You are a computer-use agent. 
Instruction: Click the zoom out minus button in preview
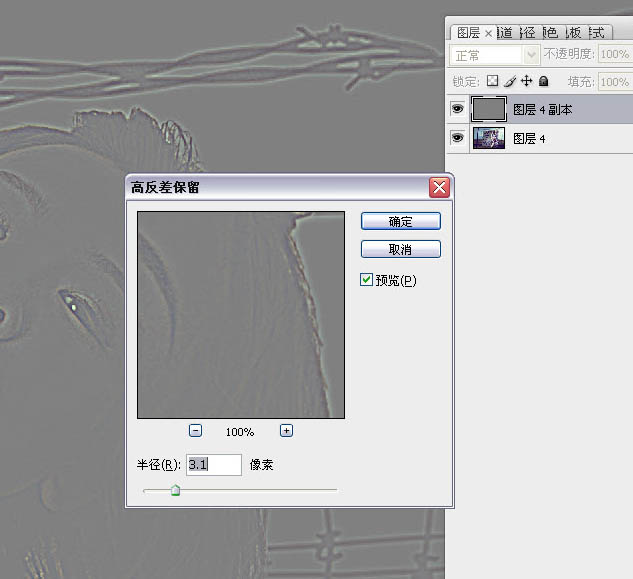(x=195, y=431)
